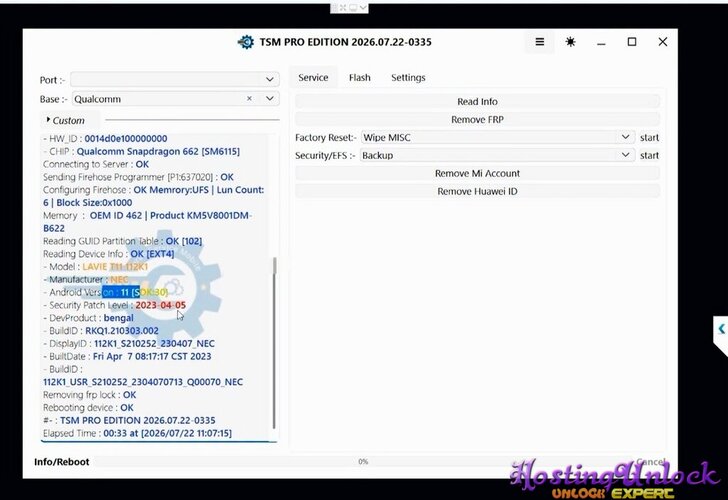Click Removing frp lock OK line
Image resolution: width=728 pixels, height=500 pixels.
[x=90, y=395]
